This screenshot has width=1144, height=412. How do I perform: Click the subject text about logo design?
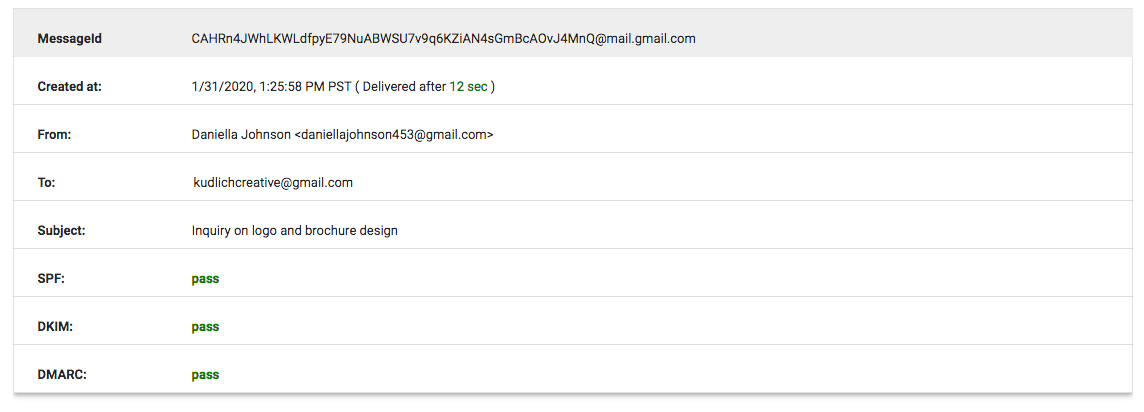tap(295, 231)
